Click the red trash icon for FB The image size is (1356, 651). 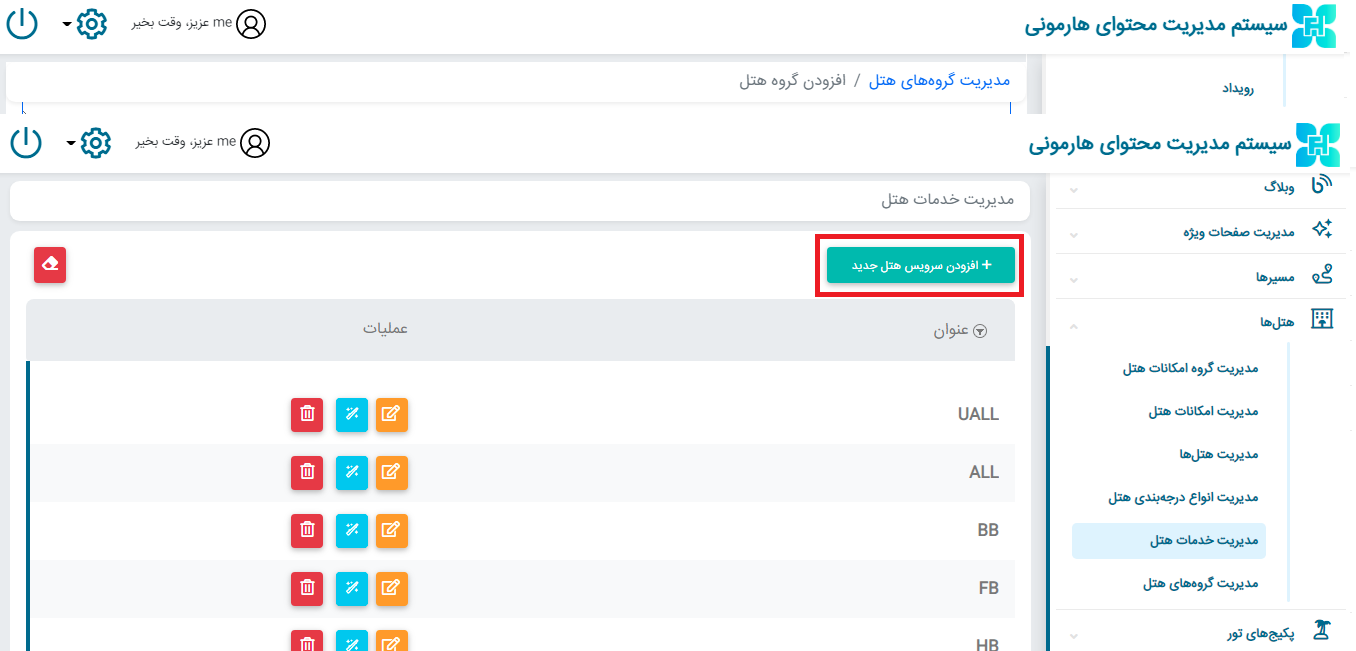pyautogui.click(x=307, y=588)
